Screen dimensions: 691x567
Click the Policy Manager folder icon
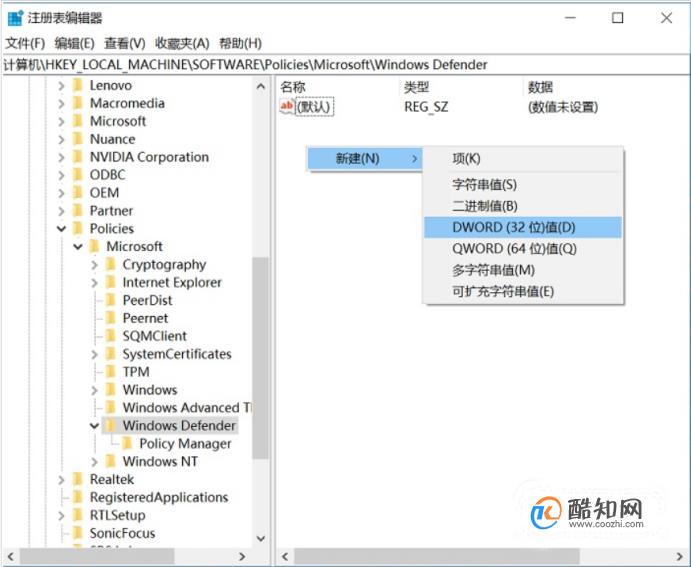pos(127,443)
